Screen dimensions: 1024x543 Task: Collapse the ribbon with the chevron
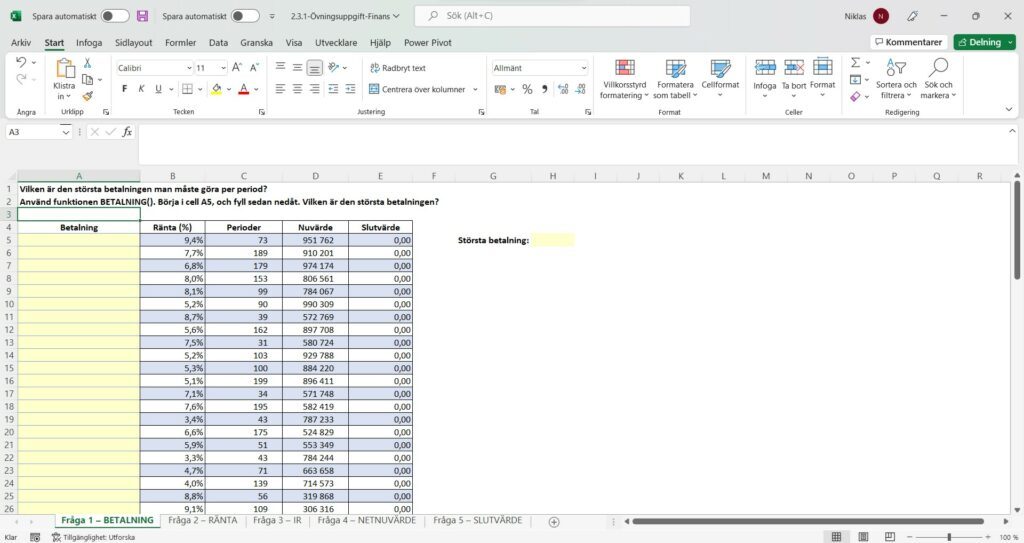(1009, 109)
